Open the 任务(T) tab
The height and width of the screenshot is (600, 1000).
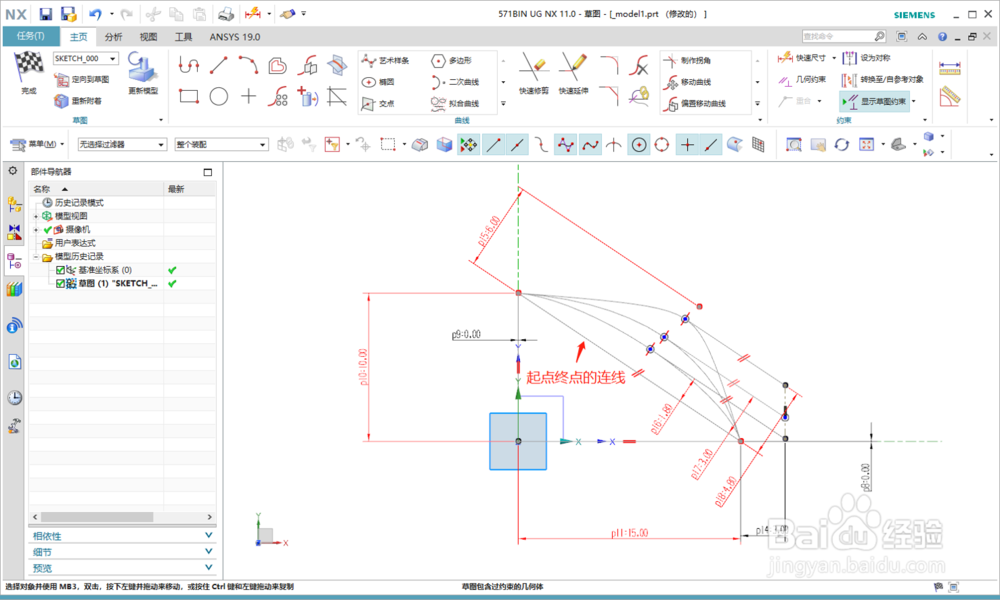(x=31, y=36)
